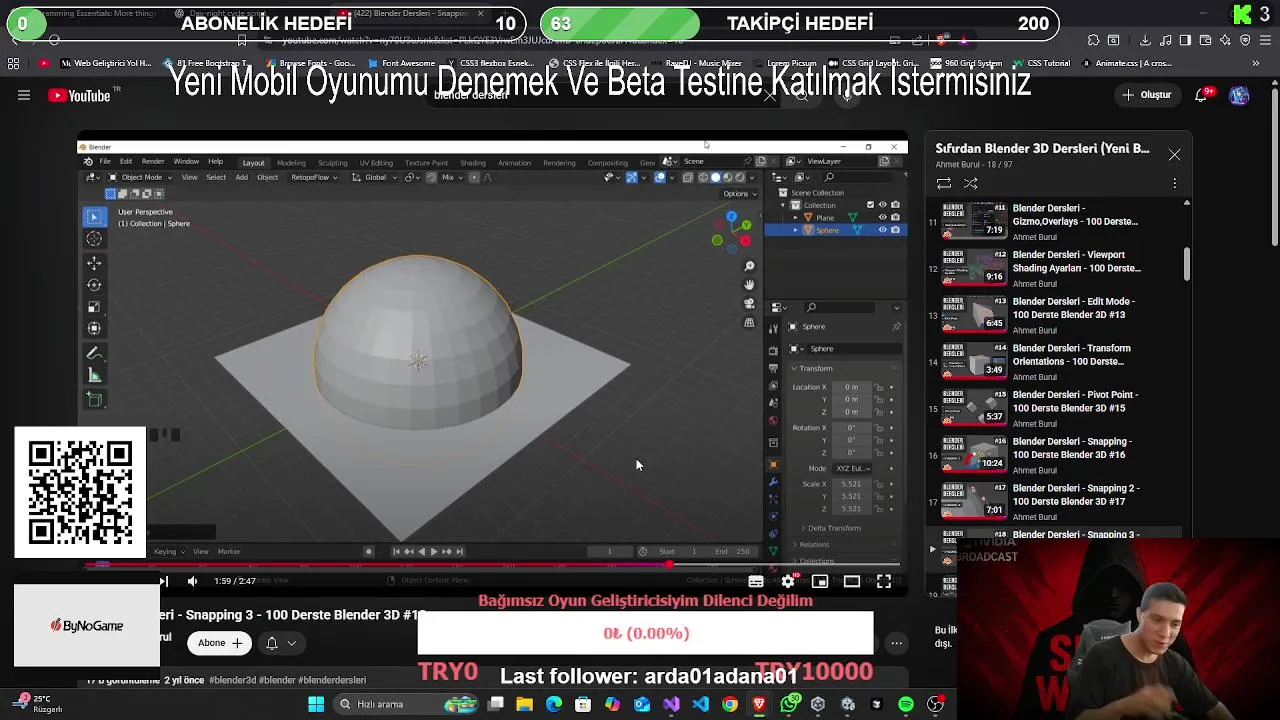Open the Object properties orange square tab
This screenshot has width=1280, height=720.
(x=773, y=465)
